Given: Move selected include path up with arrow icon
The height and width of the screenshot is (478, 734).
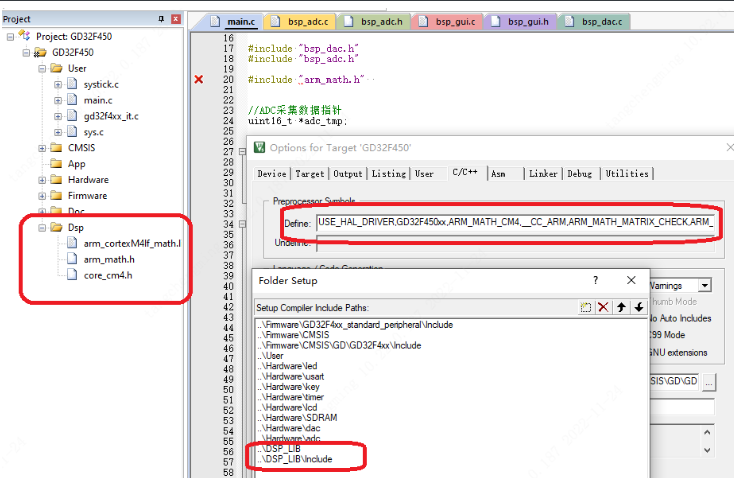Looking at the screenshot, I should point(621,308).
